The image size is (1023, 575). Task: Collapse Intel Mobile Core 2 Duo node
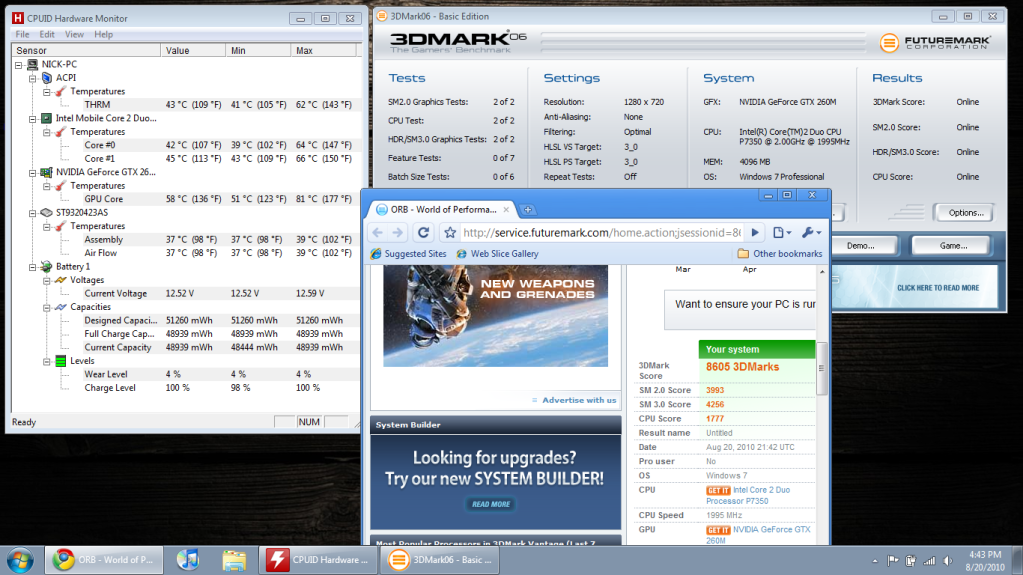[x=33, y=119]
